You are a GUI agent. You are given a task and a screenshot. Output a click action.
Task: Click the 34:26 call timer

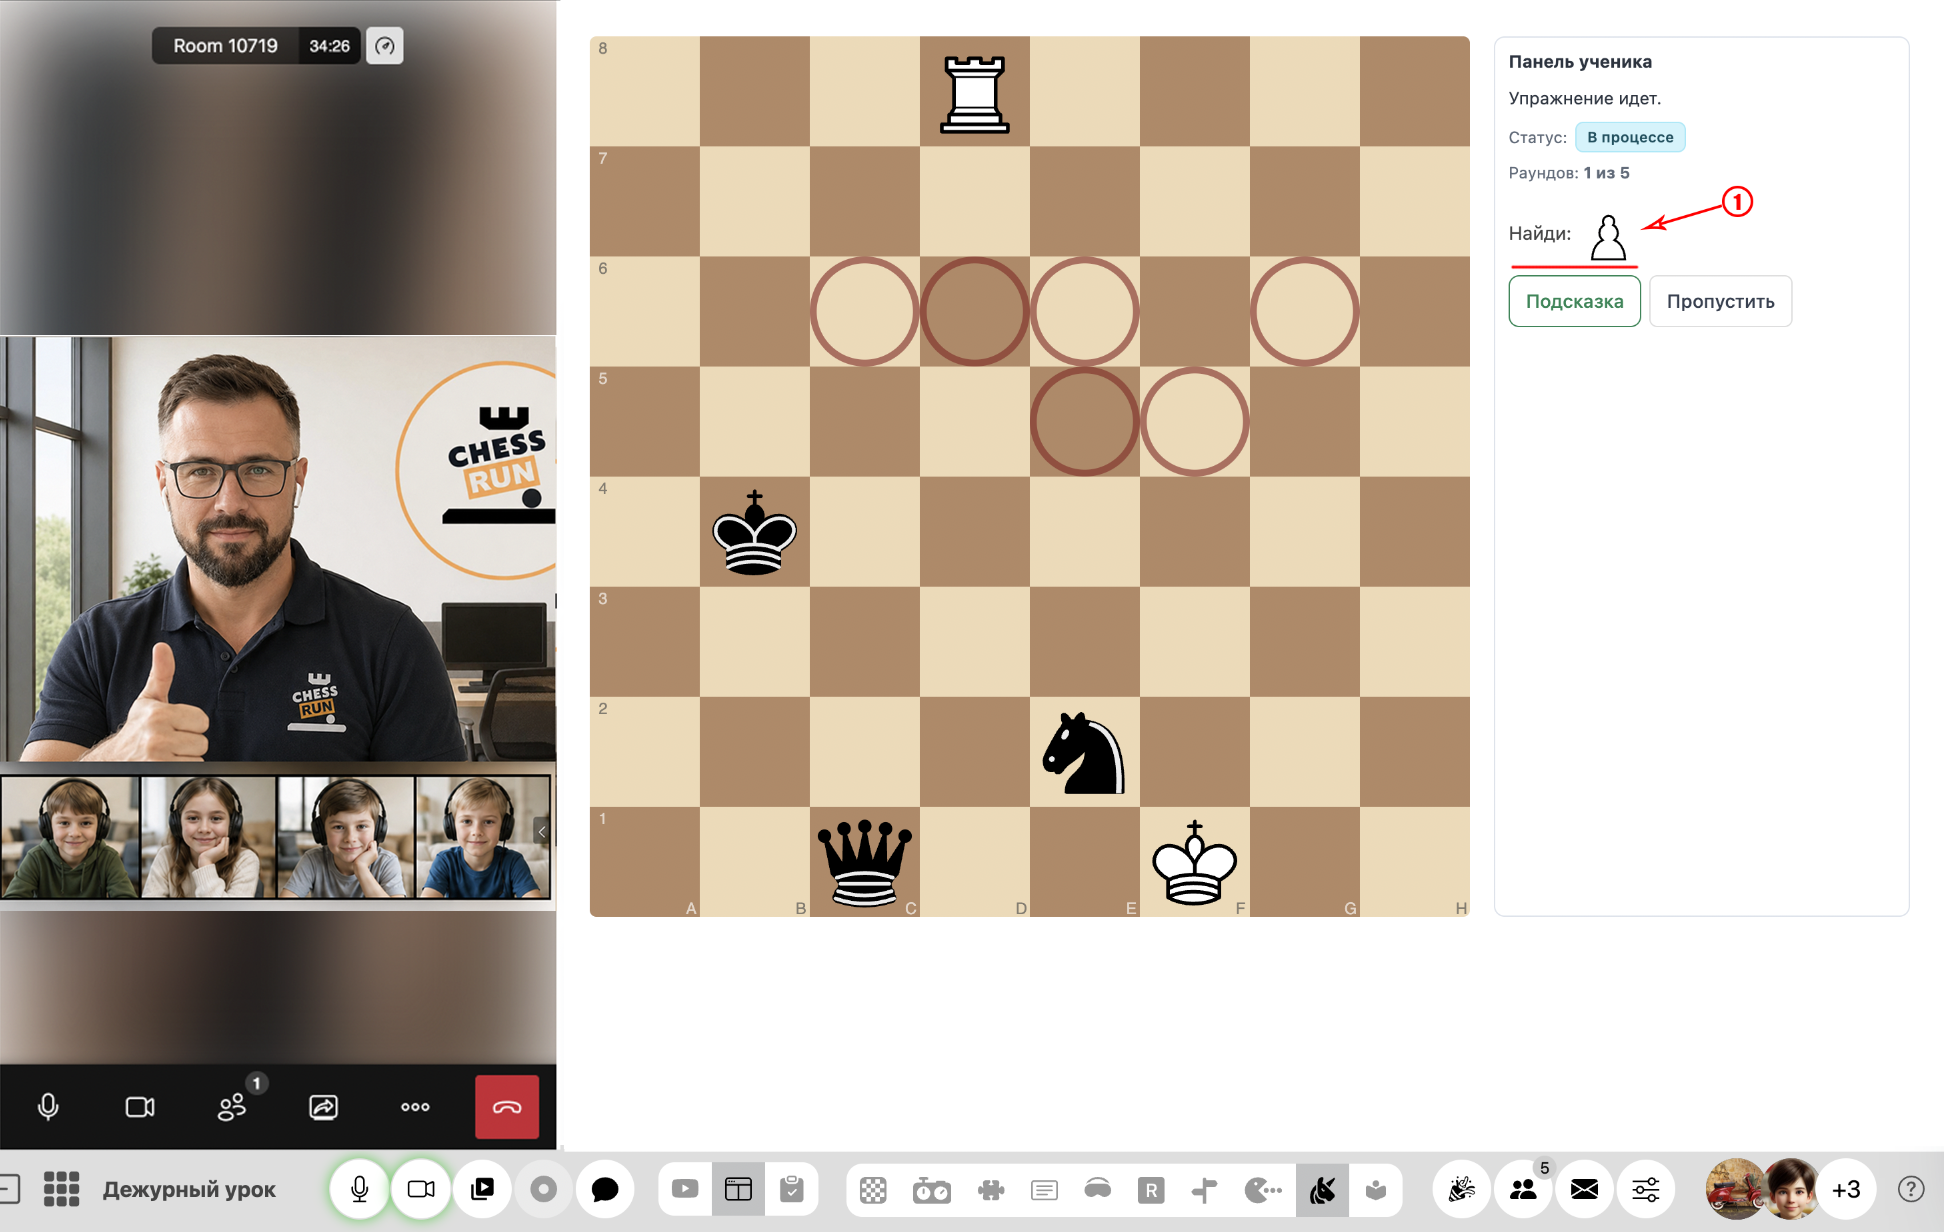[x=329, y=46]
